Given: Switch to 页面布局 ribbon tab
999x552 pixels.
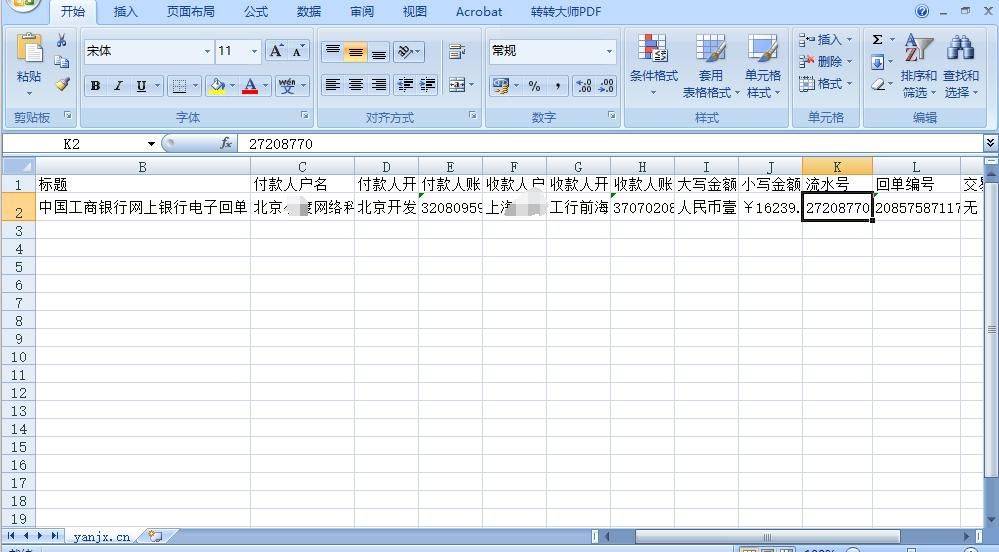Looking at the screenshot, I should click(x=190, y=11).
